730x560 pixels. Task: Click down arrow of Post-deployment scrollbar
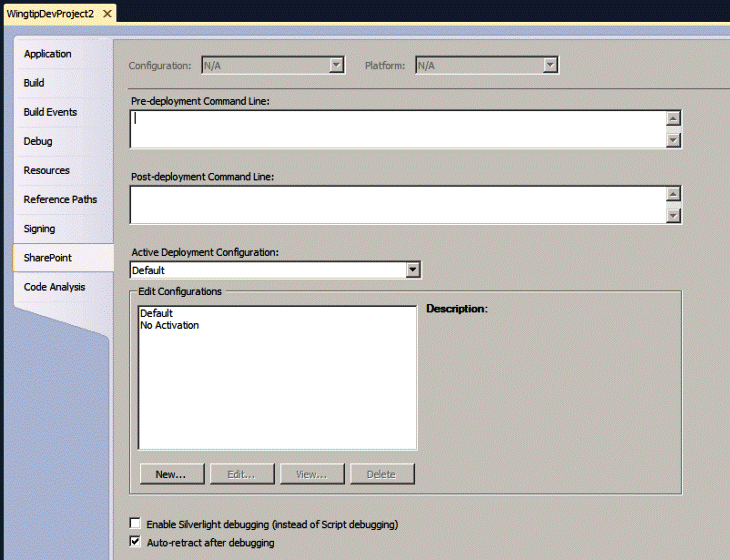coord(673,216)
